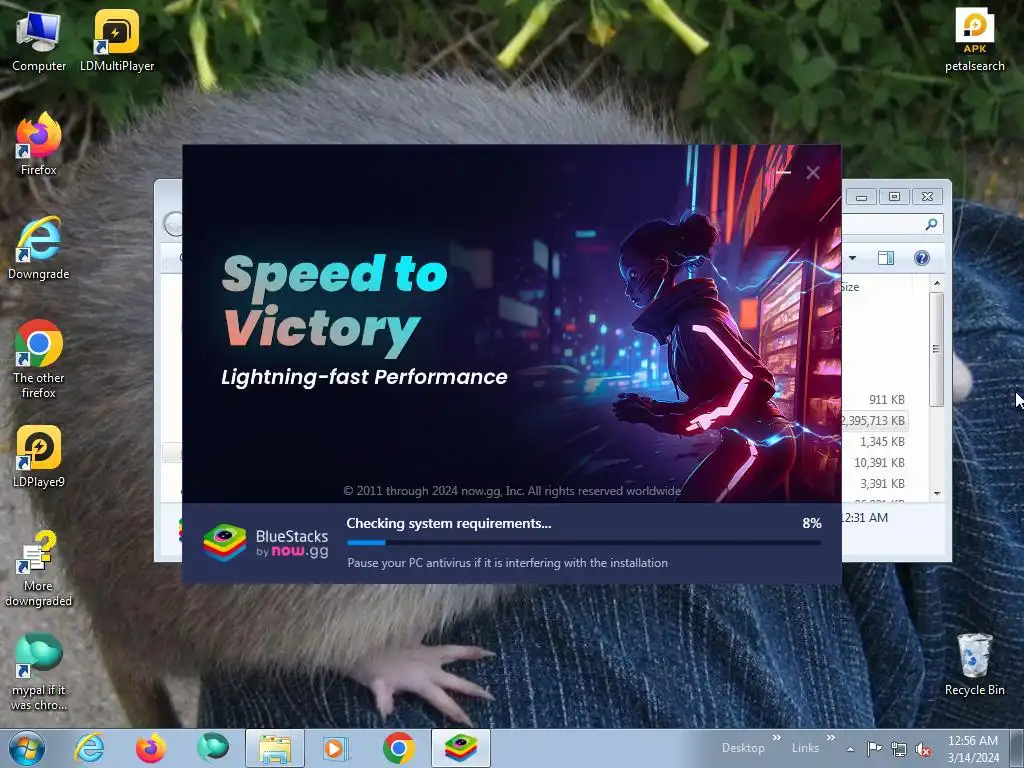Click the muted volume tray icon
Viewport: 1024px width, 768px height.
click(x=923, y=749)
